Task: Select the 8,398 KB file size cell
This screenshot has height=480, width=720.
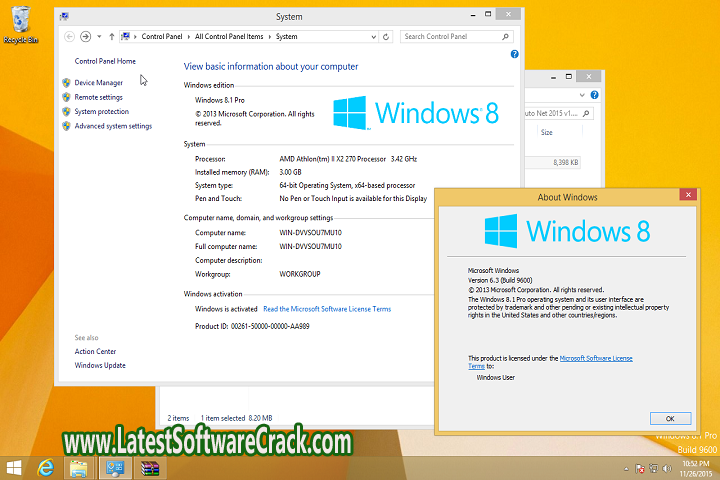Action: (565, 163)
